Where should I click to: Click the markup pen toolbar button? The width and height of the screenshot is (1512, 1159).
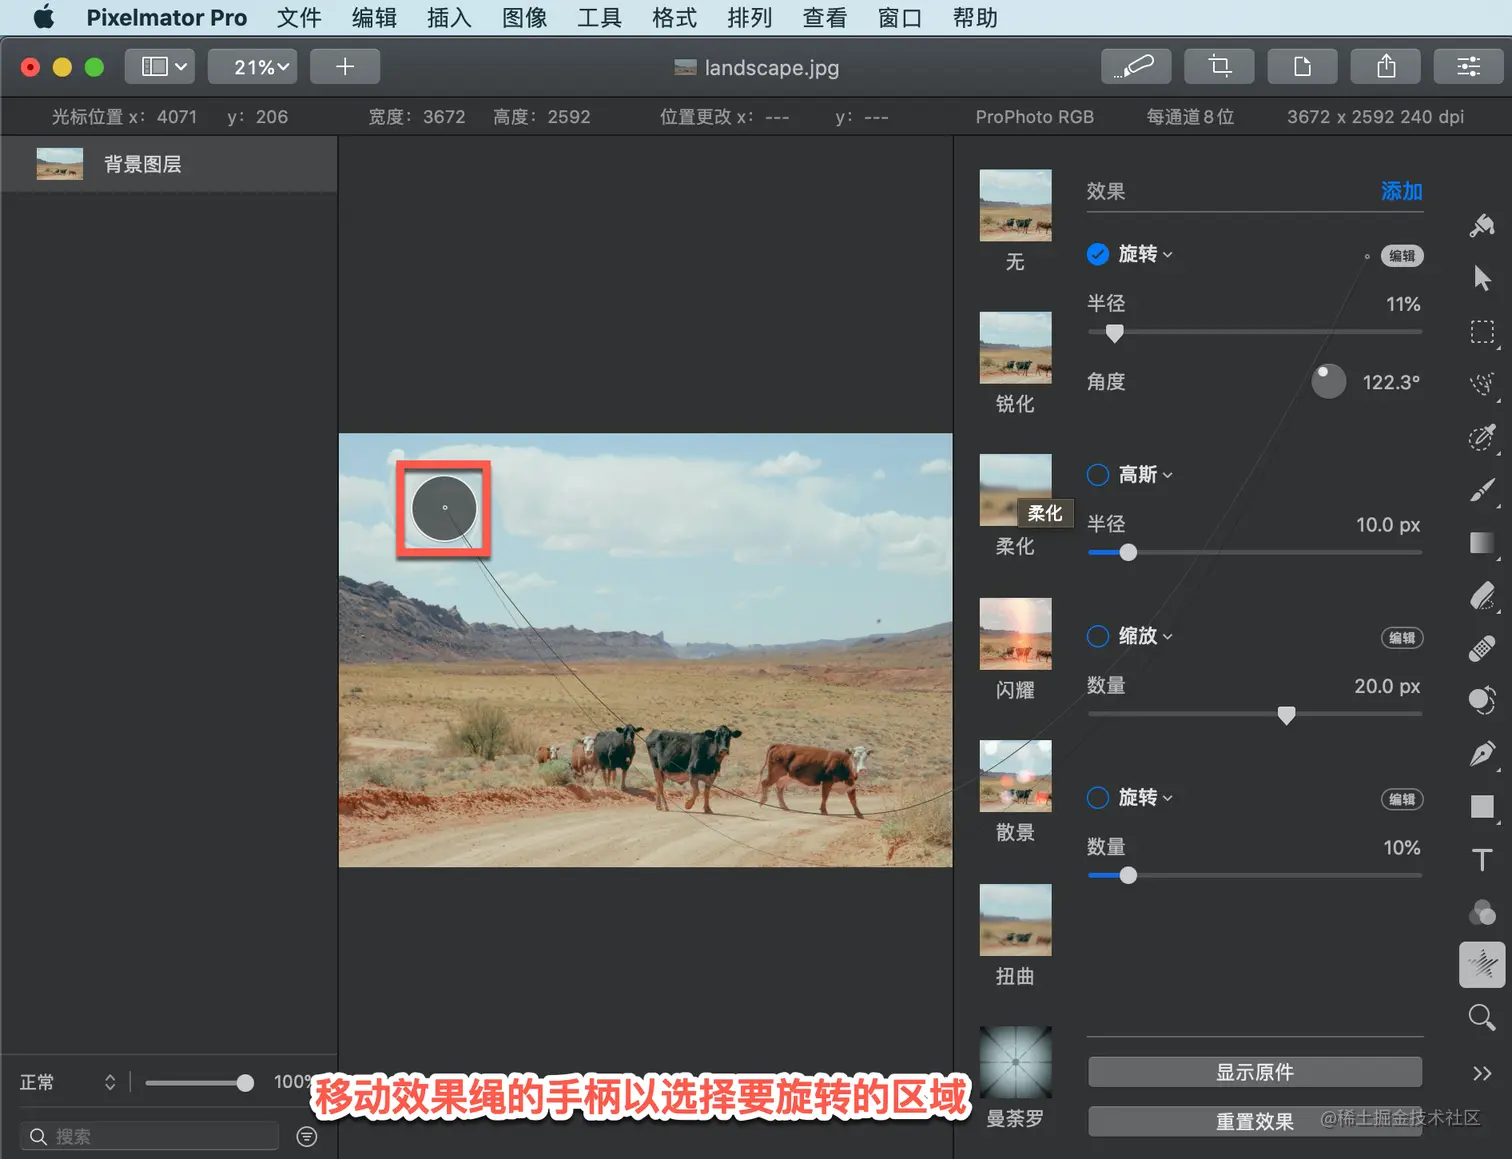click(x=1135, y=67)
